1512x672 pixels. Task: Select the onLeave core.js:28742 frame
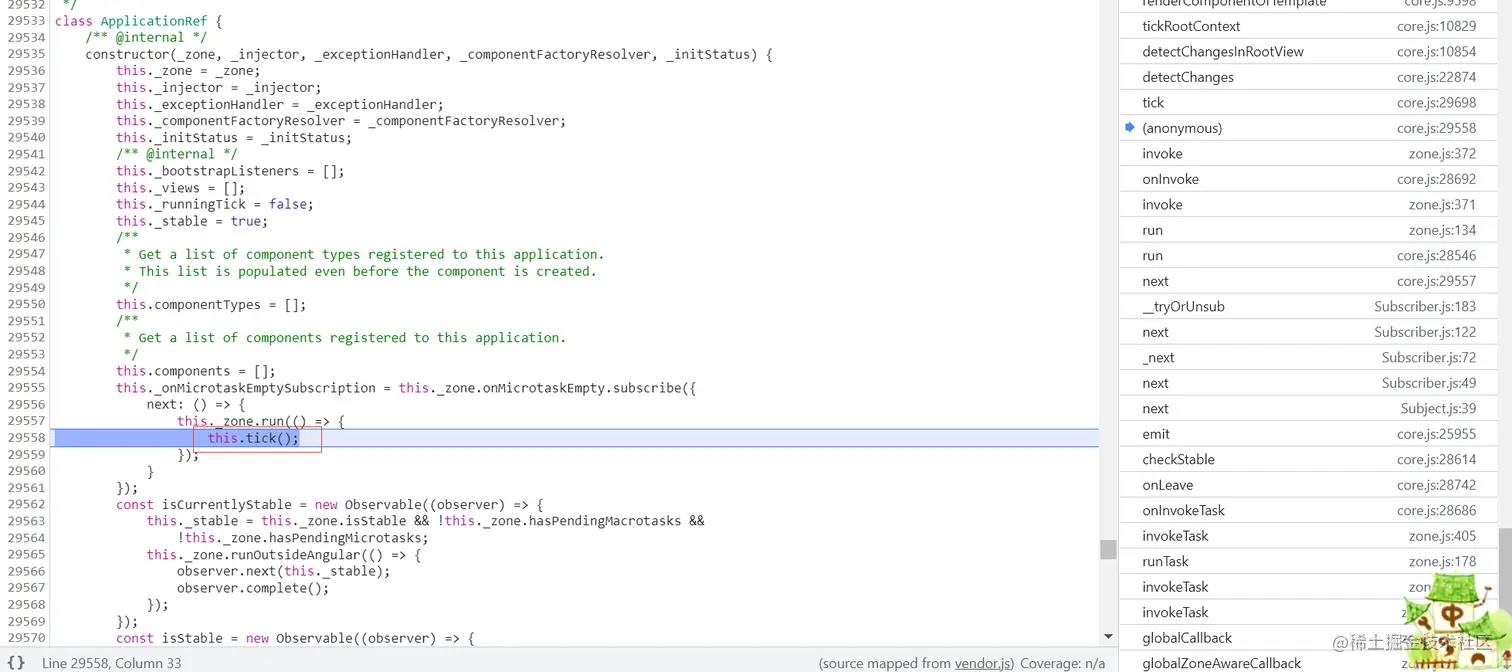point(1309,485)
